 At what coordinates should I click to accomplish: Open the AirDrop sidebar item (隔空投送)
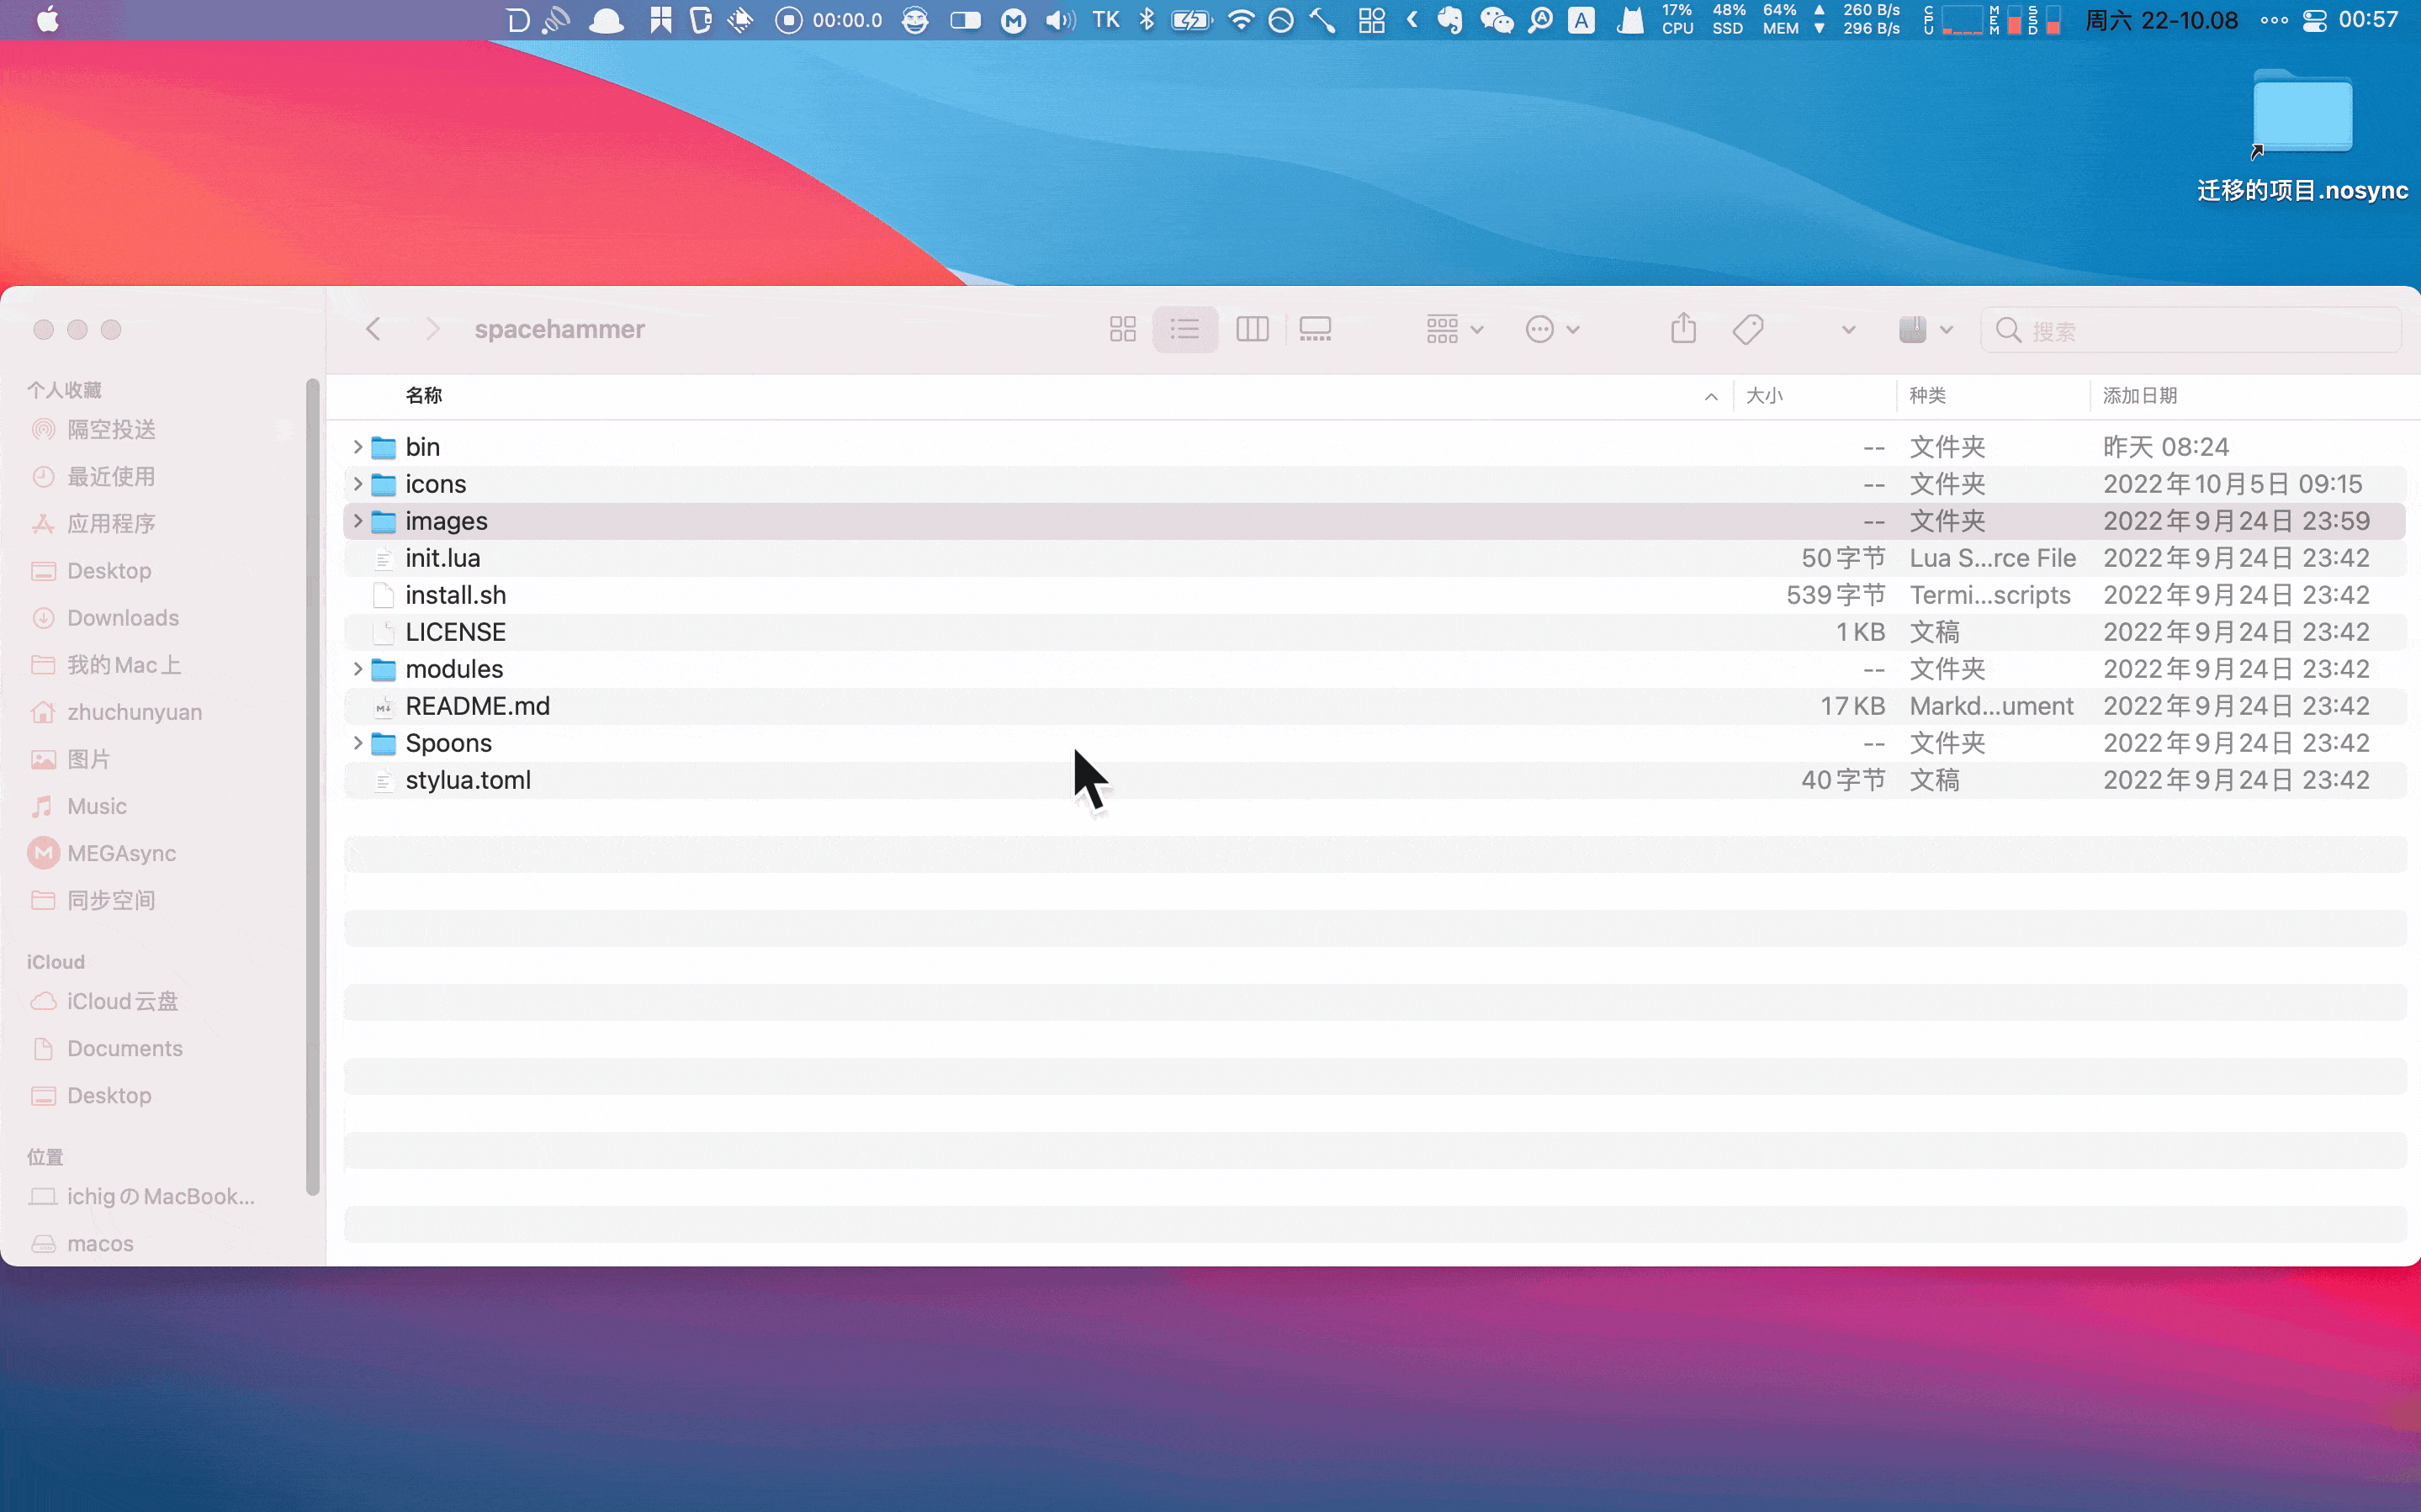(111, 430)
